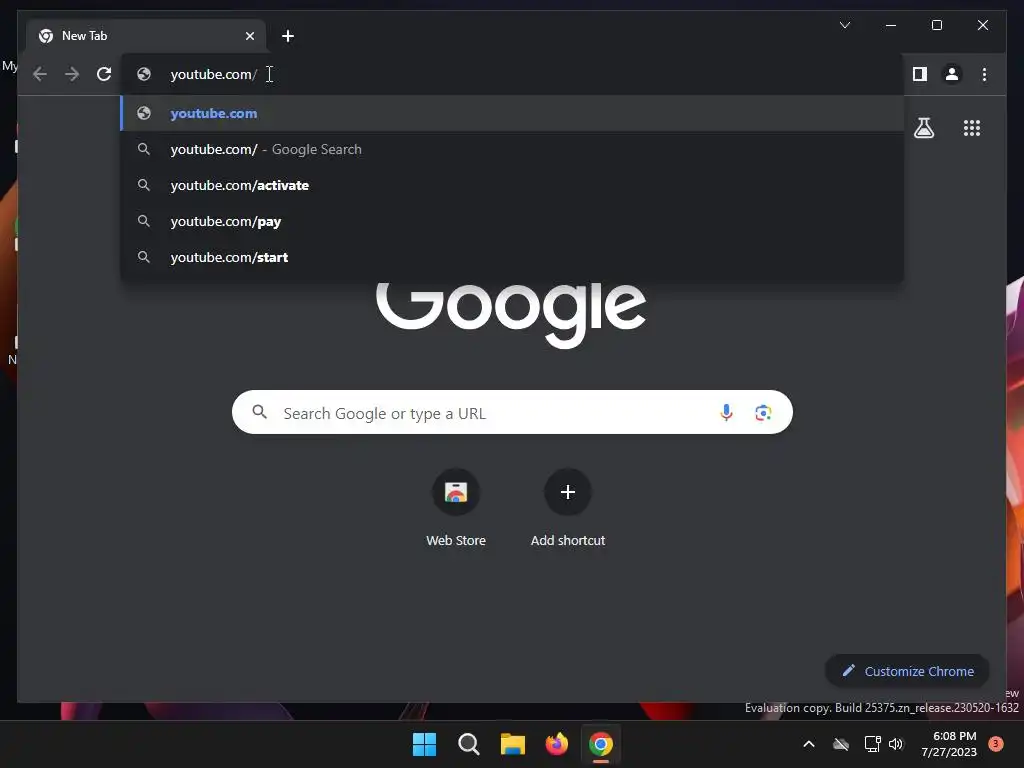Click the address bar with youtube.com/

click(512, 74)
